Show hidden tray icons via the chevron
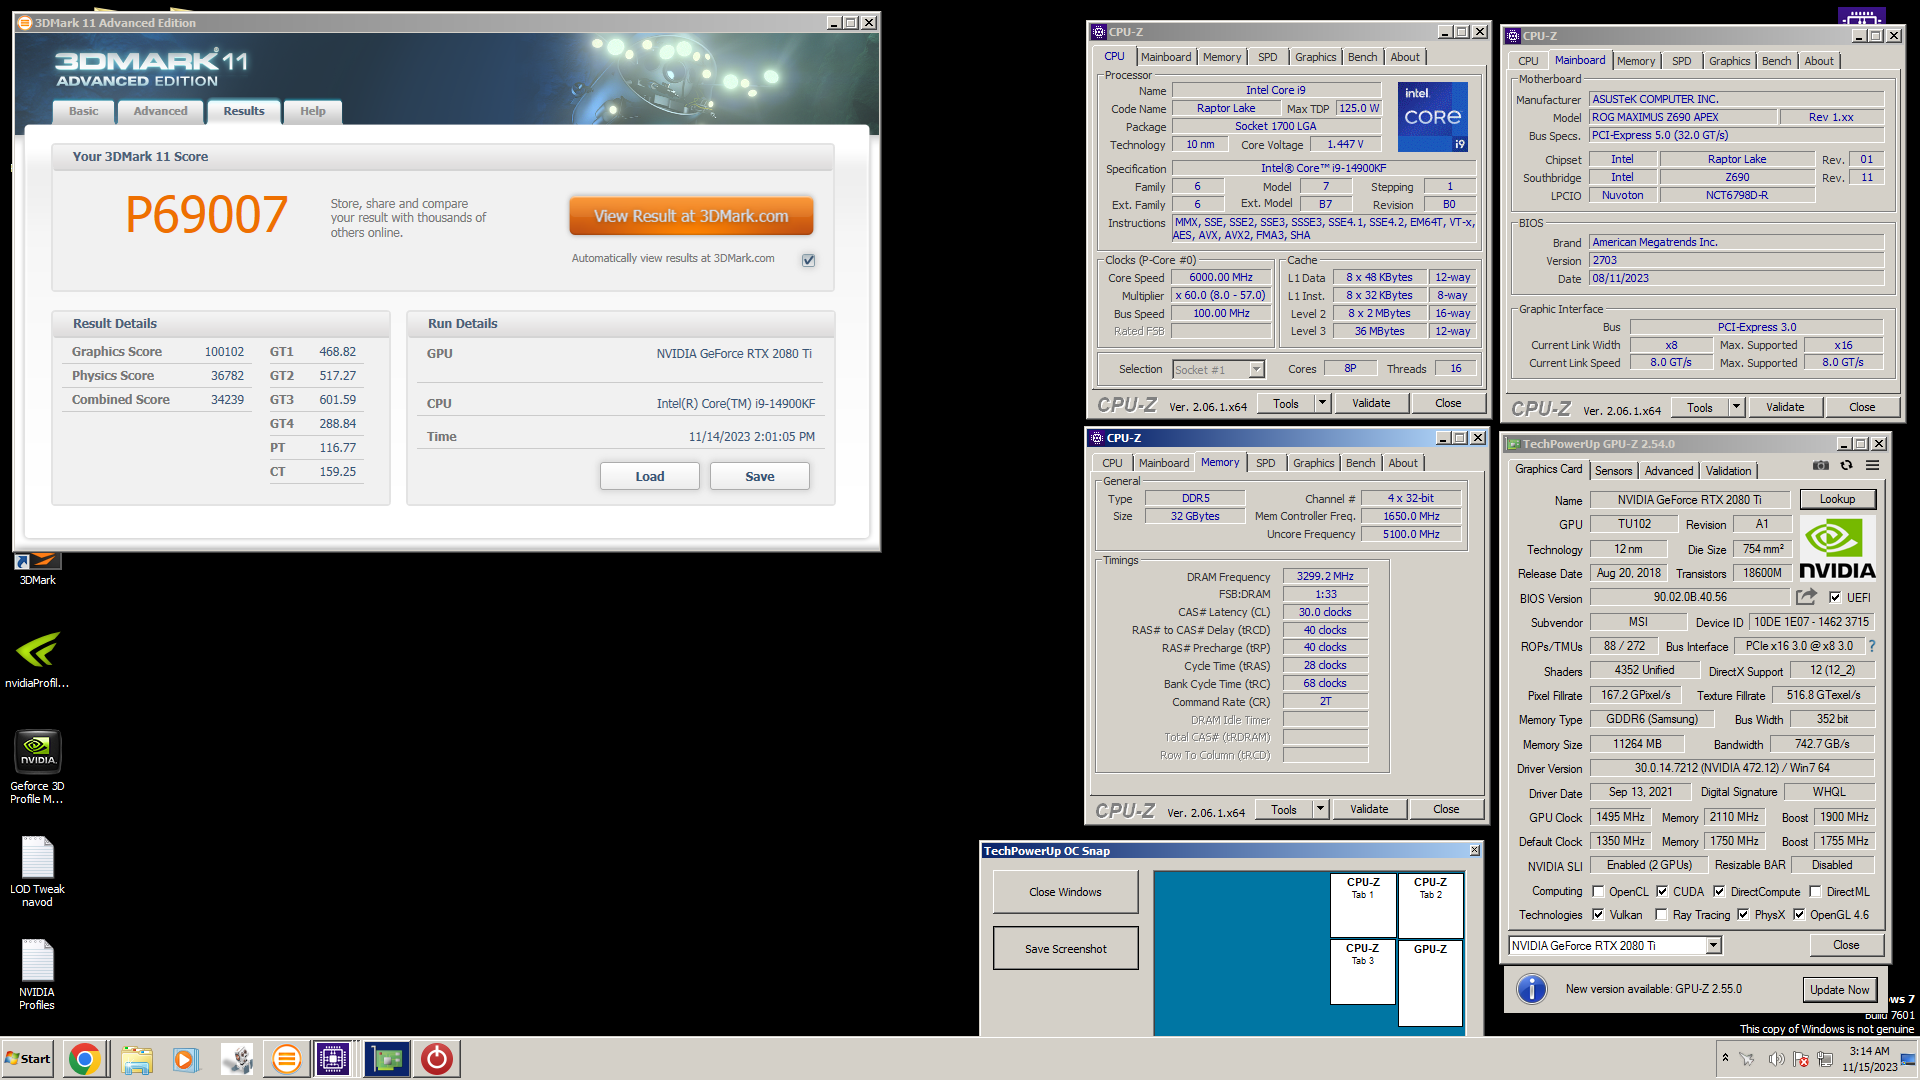 click(x=1725, y=1058)
